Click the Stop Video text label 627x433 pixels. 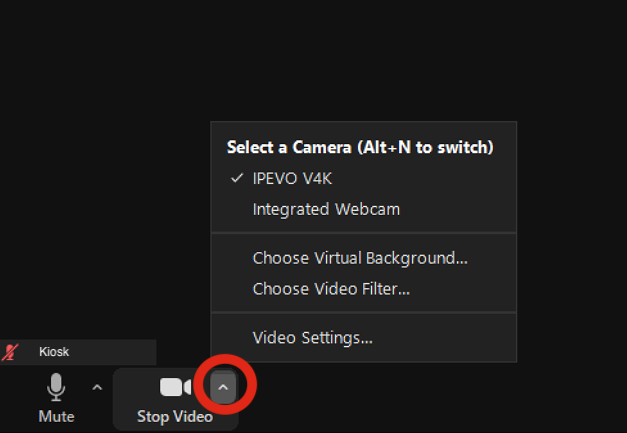point(175,417)
